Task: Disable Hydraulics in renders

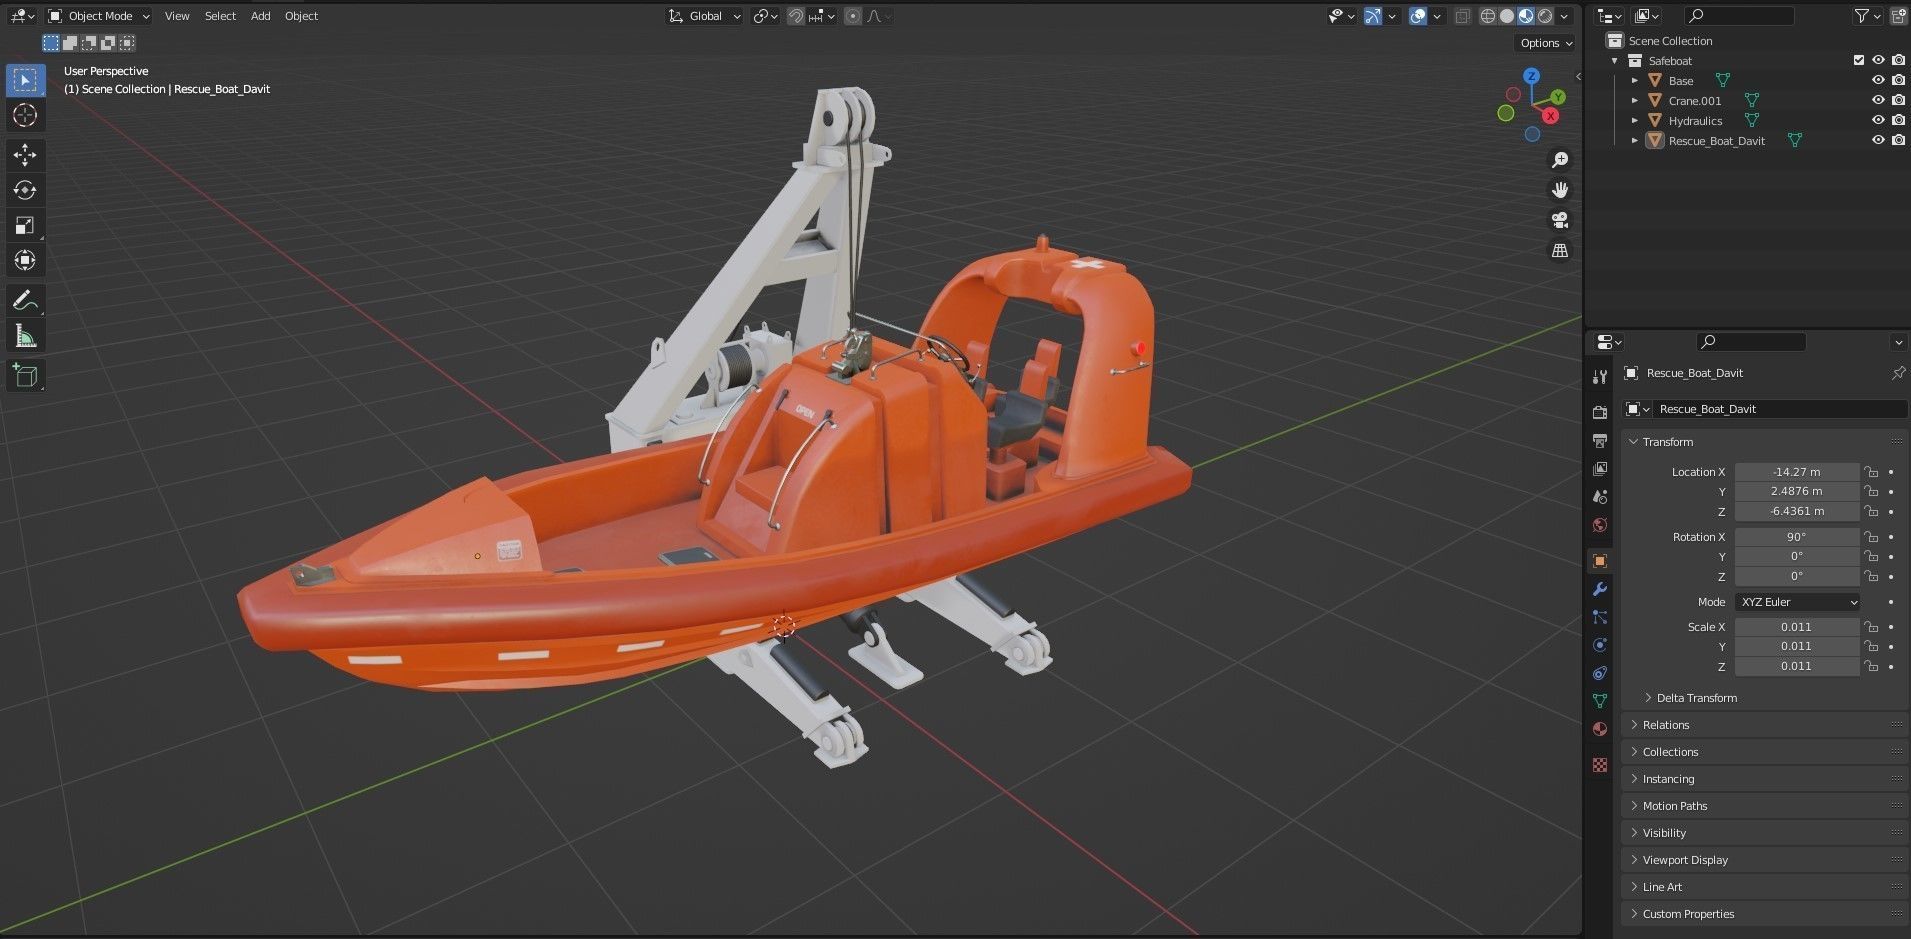Action: (1898, 120)
